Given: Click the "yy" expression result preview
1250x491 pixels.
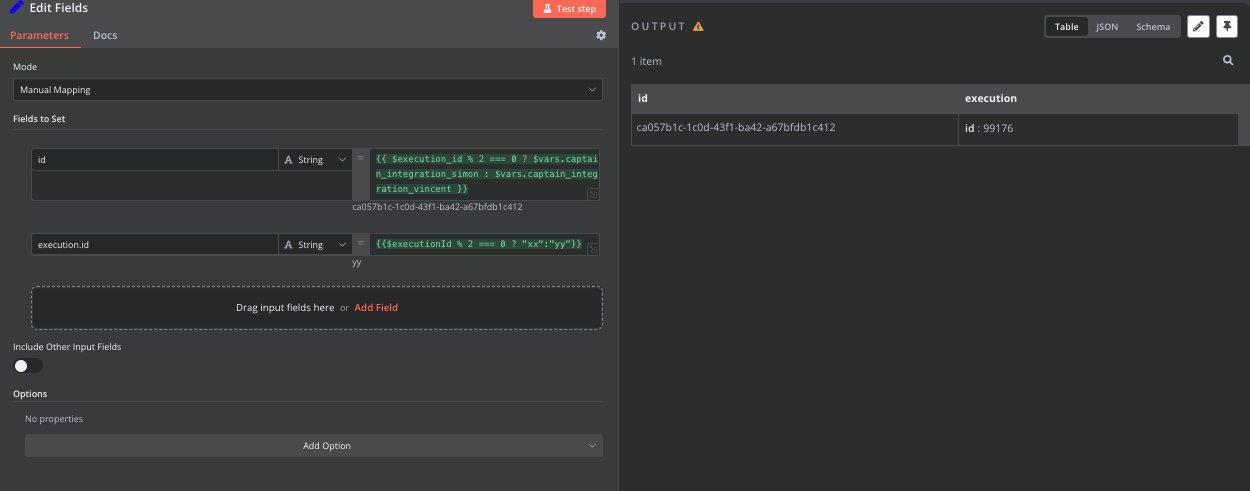Looking at the screenshot, I should [357, 263].
